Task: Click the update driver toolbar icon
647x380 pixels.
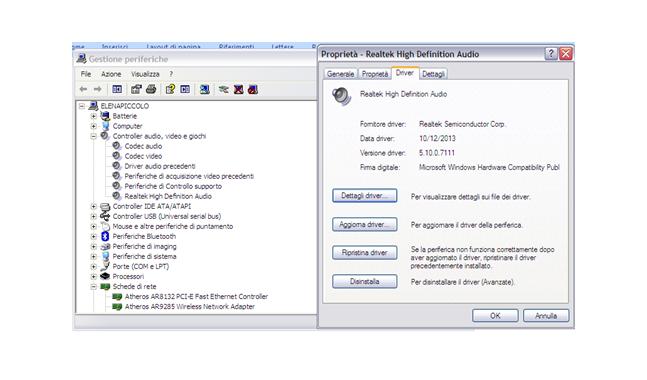Action: coord(224,89)
